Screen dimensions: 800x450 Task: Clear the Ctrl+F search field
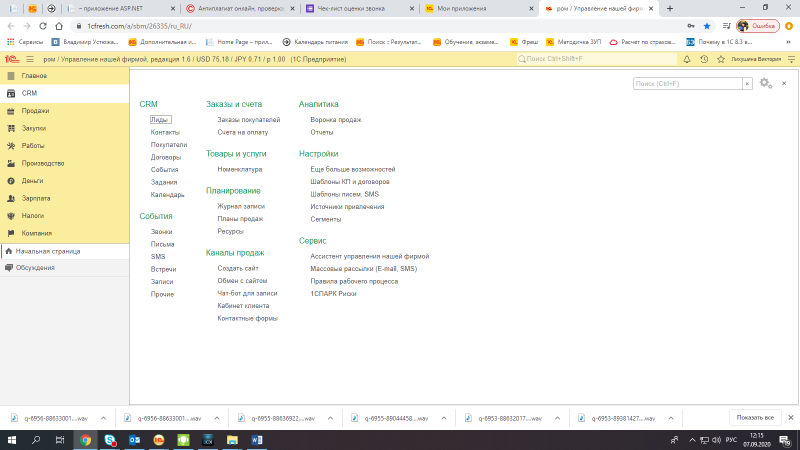[x=747, y=84]
